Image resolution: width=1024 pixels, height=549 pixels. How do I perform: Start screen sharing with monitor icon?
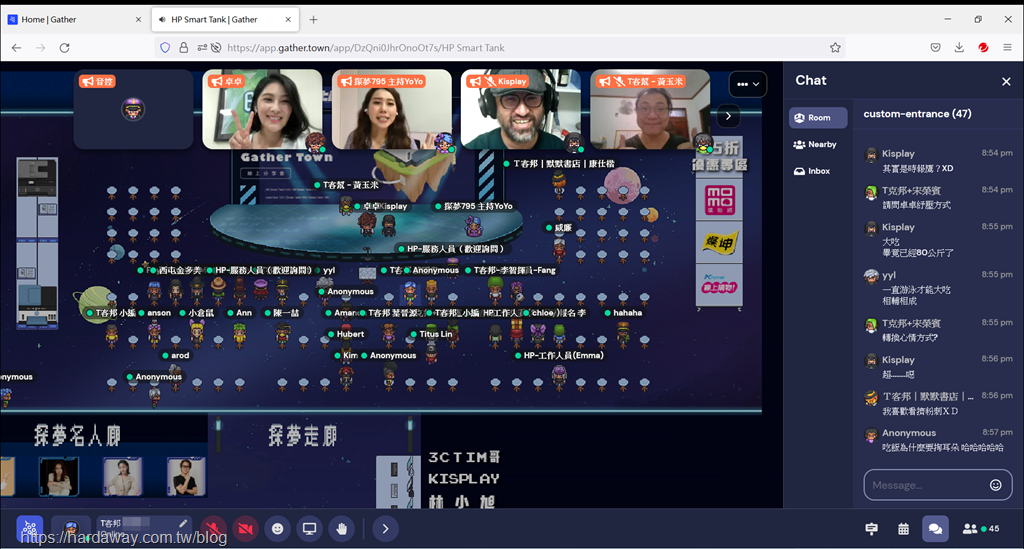(310, 529)
